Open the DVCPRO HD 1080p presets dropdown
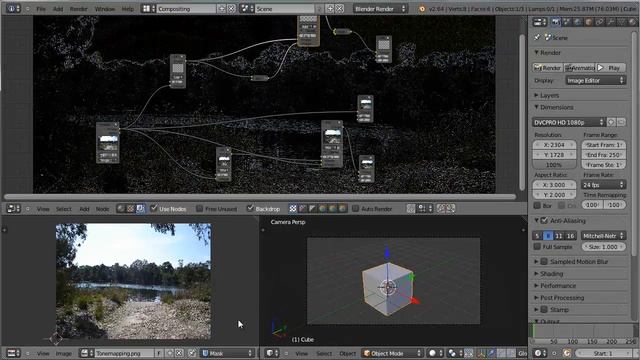Image resolution: width=640 pixels, height=360 pixels. coord(569,122)
